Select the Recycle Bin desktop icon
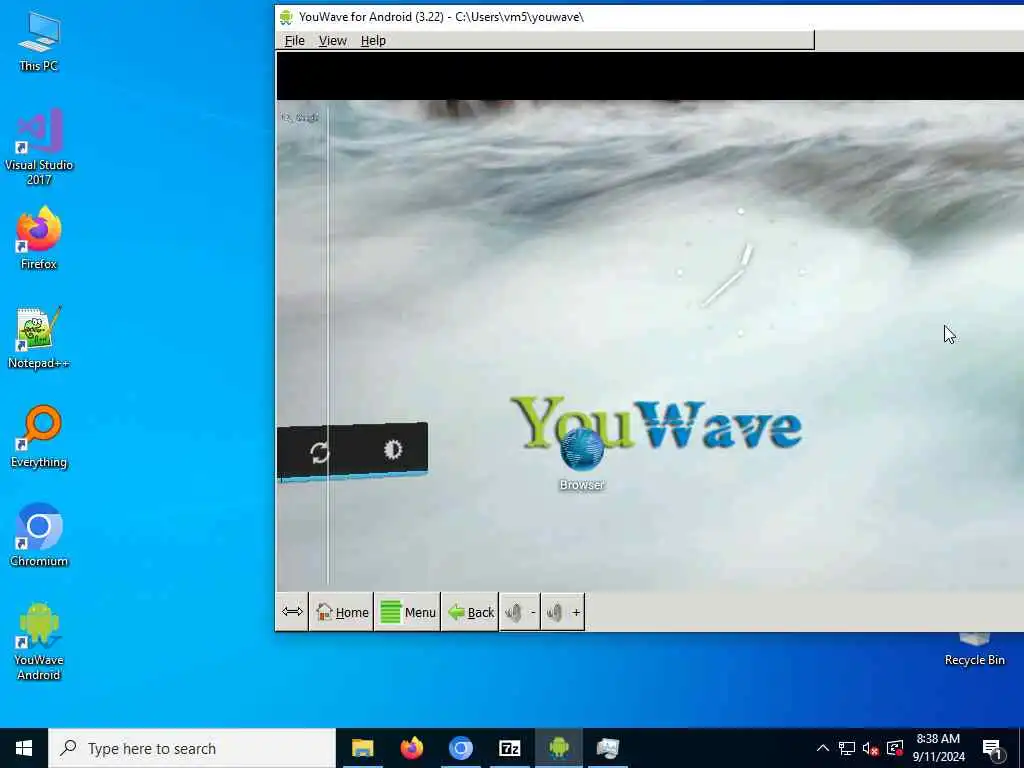Image resolution: width=1024 pixels, height=768 pixels. (974, 650)
